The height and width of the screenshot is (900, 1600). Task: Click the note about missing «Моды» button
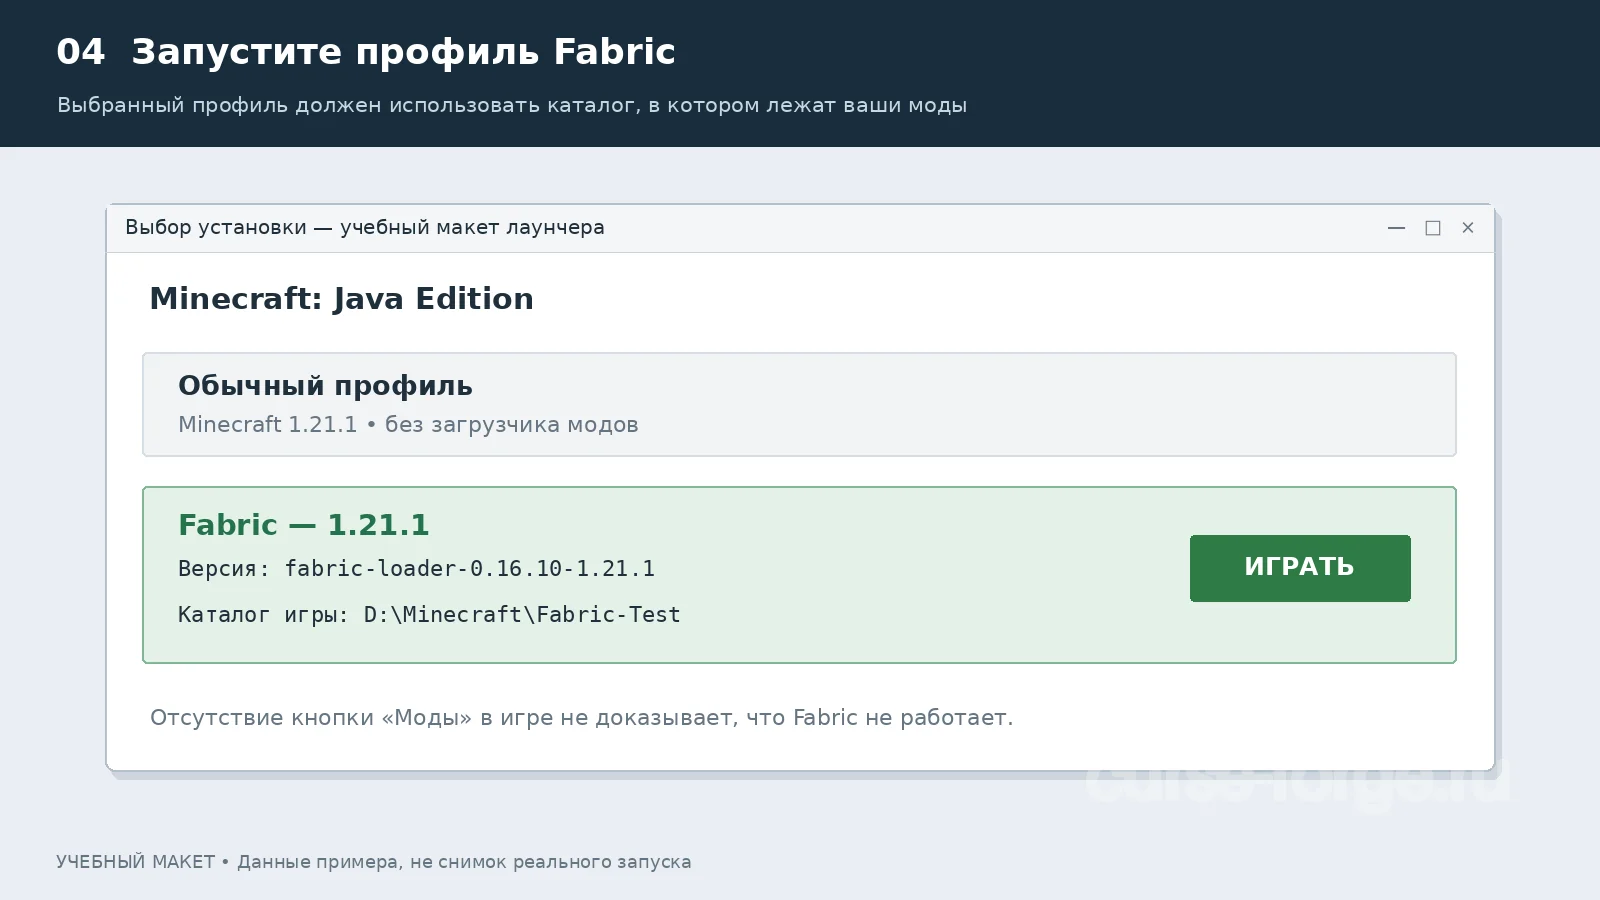coord(581,717)
